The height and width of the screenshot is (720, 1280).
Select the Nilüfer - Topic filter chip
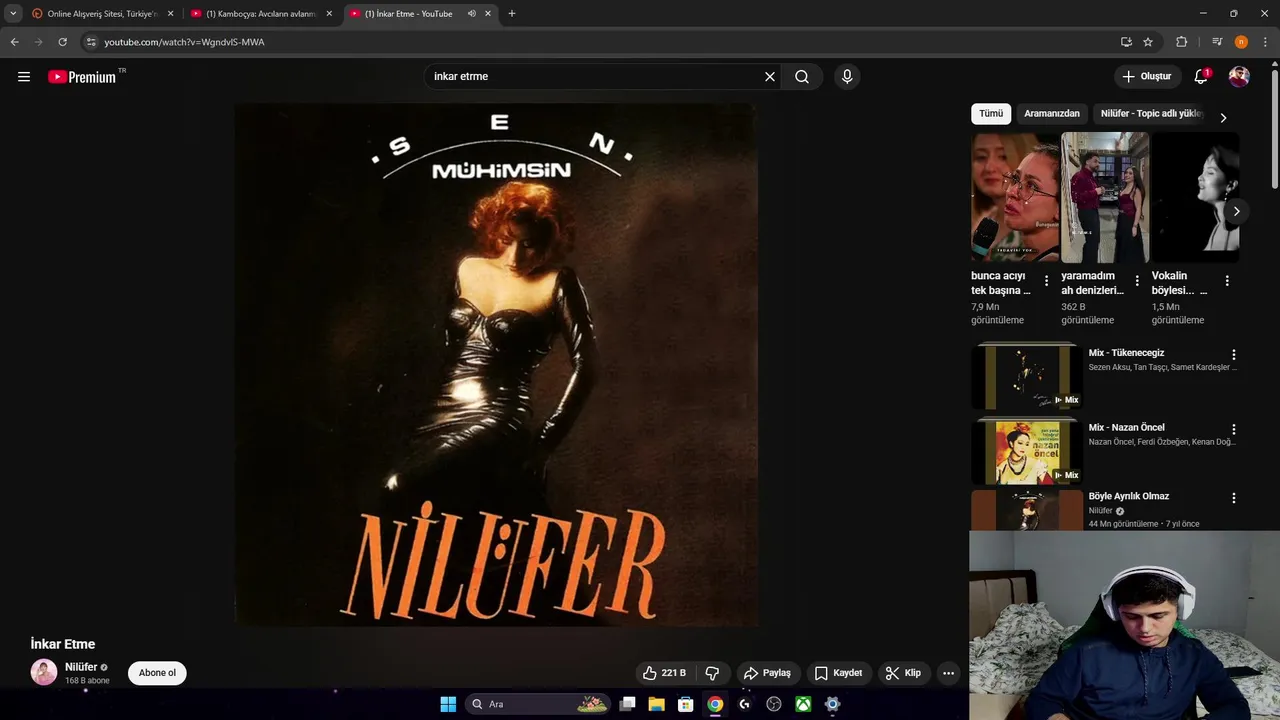click(1151, 114)
